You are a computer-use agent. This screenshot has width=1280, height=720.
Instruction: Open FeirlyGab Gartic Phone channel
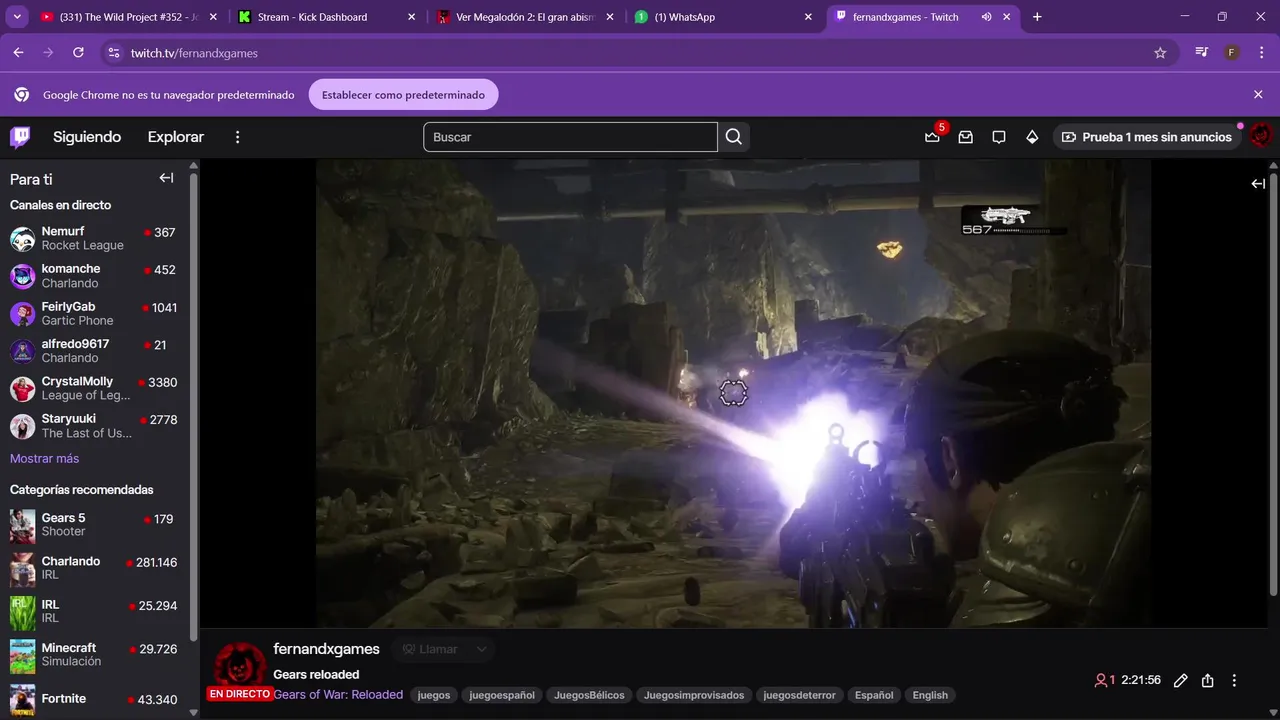(x=95, y=313)
